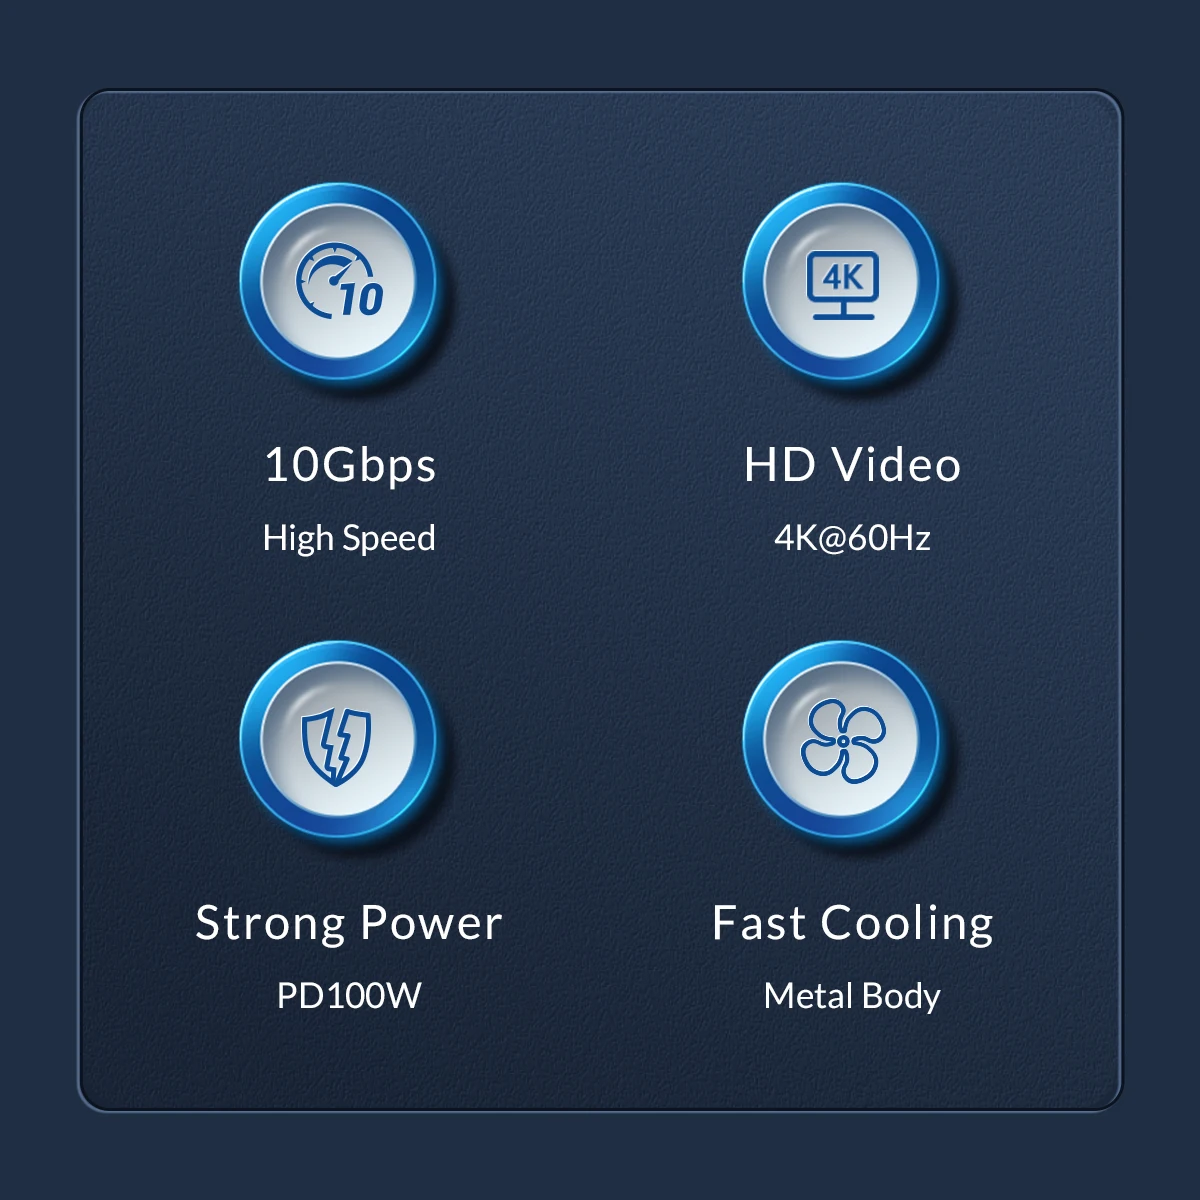Viewport: 1200px width, 1200px height.
Task: Click the lightning shield power icon
Action: [x=337, y=745]
